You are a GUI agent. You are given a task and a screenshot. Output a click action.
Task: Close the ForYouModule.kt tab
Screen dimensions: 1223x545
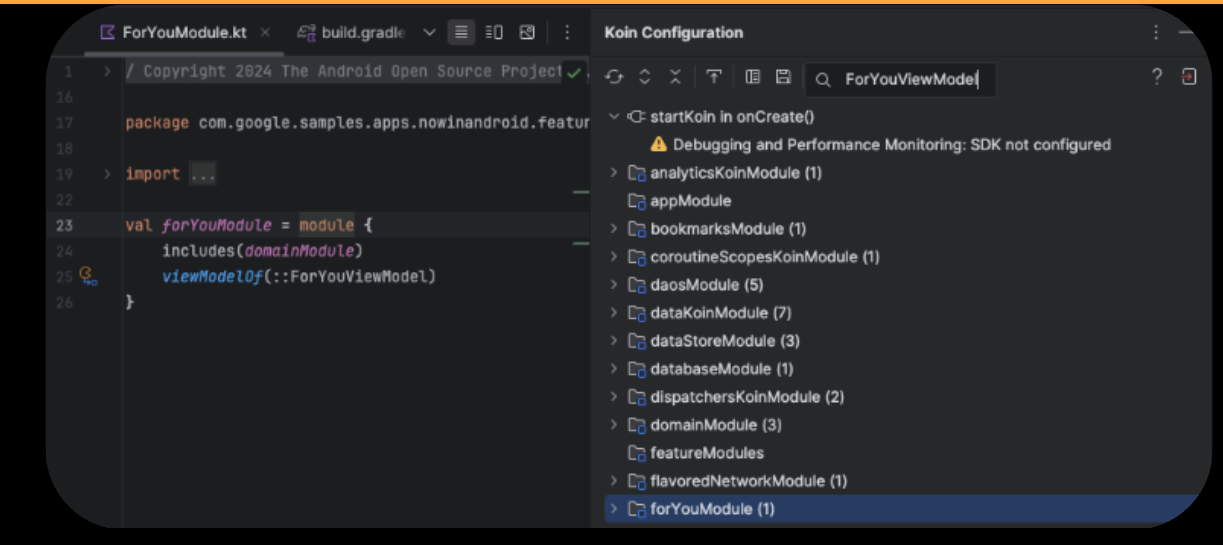point(265,33)
